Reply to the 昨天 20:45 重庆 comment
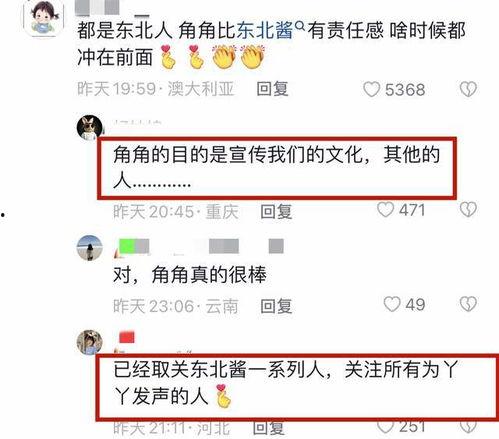 tap(276, 212)
